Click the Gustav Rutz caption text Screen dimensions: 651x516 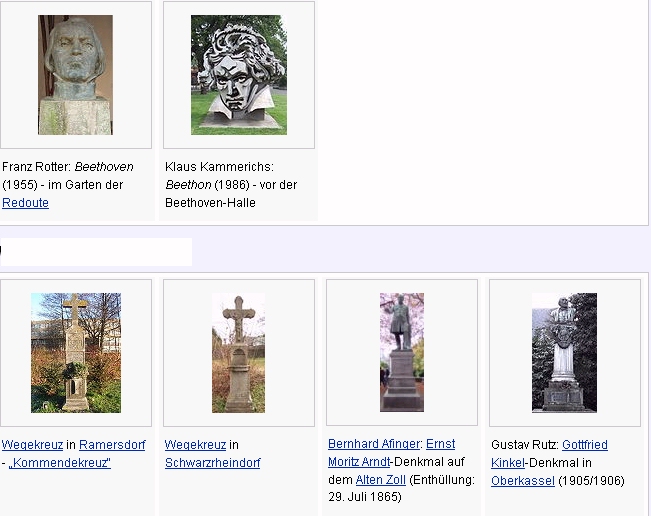(524, 445)
